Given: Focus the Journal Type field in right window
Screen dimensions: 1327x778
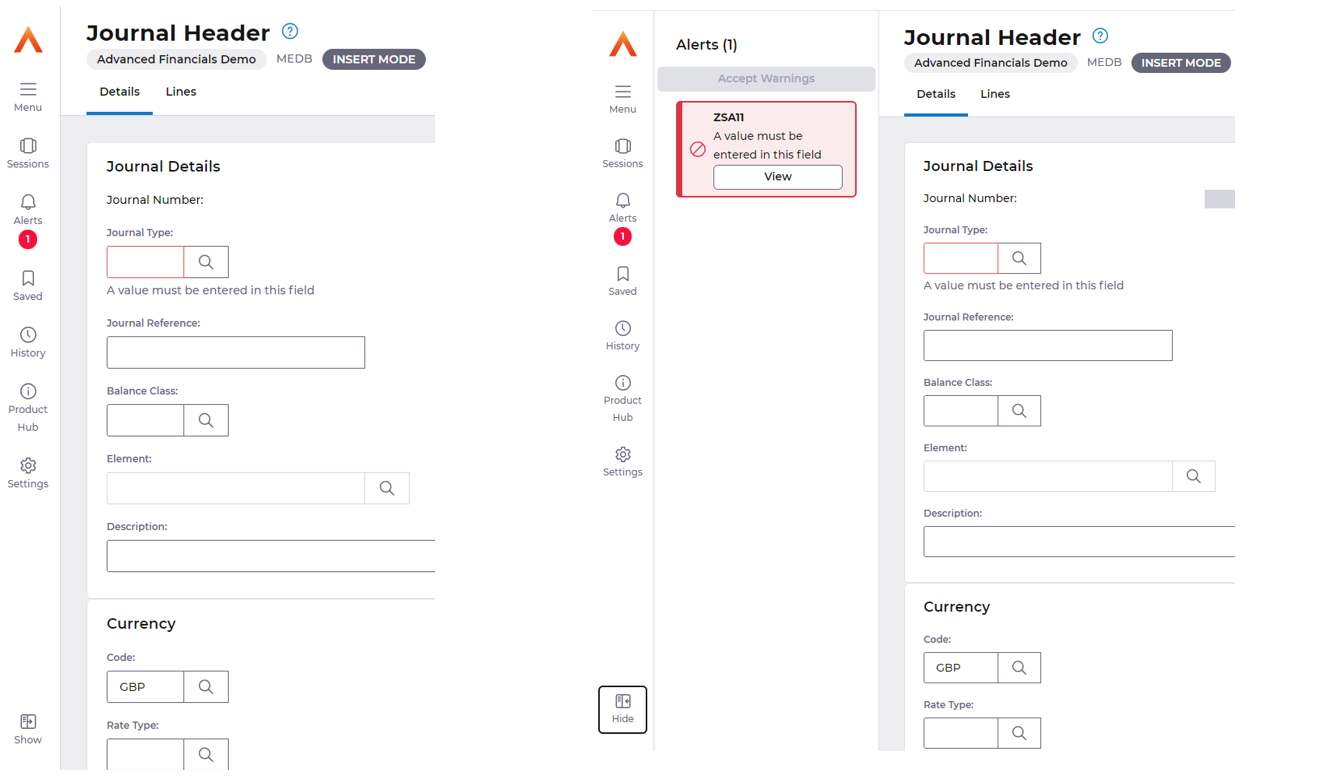Looking at the screenshot, I should (x=961, y=258).
